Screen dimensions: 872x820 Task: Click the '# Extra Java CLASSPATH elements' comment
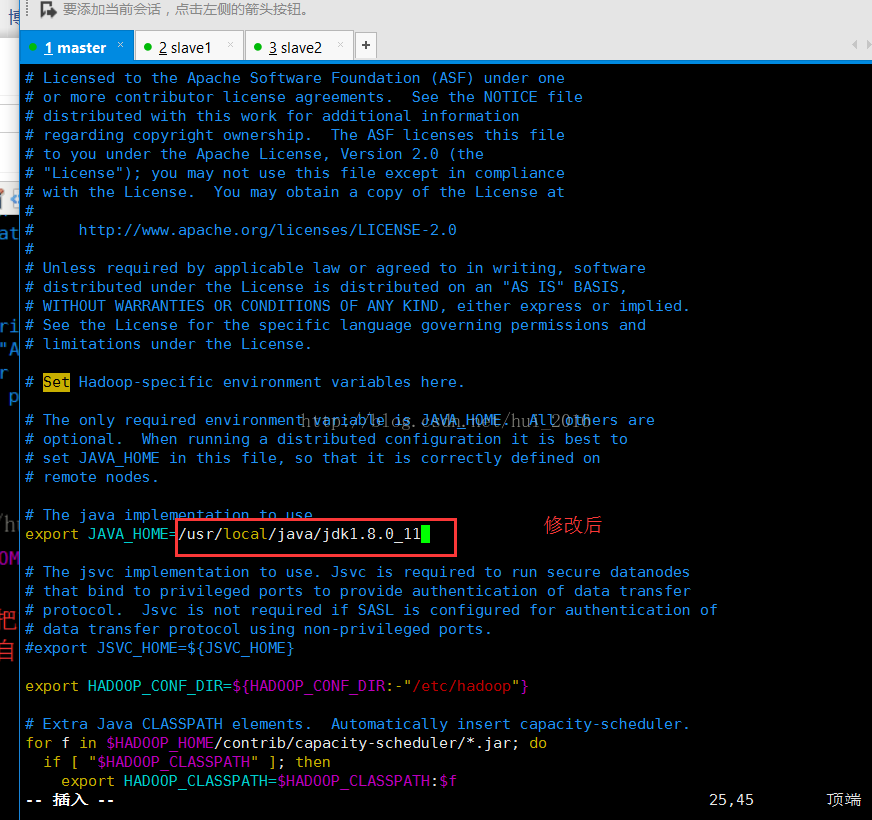click(357, 724)
